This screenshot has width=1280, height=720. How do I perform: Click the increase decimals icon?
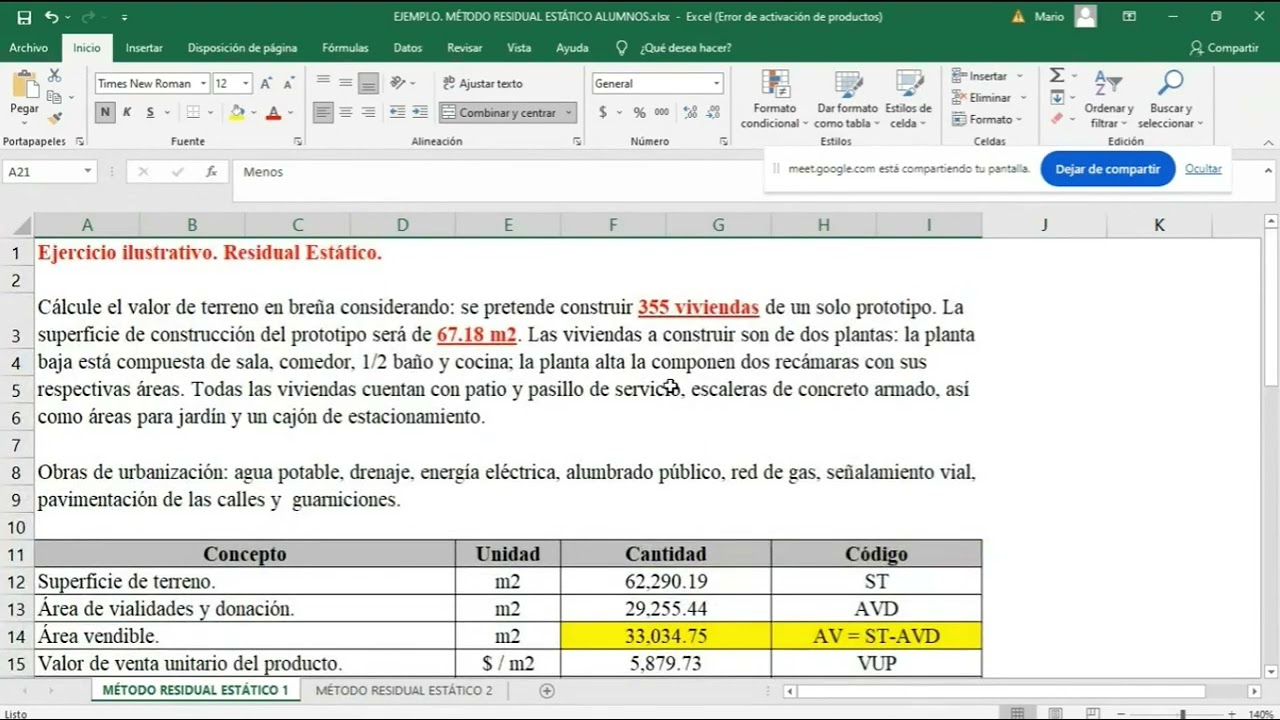pyautogui.click(x=690, y=113)
